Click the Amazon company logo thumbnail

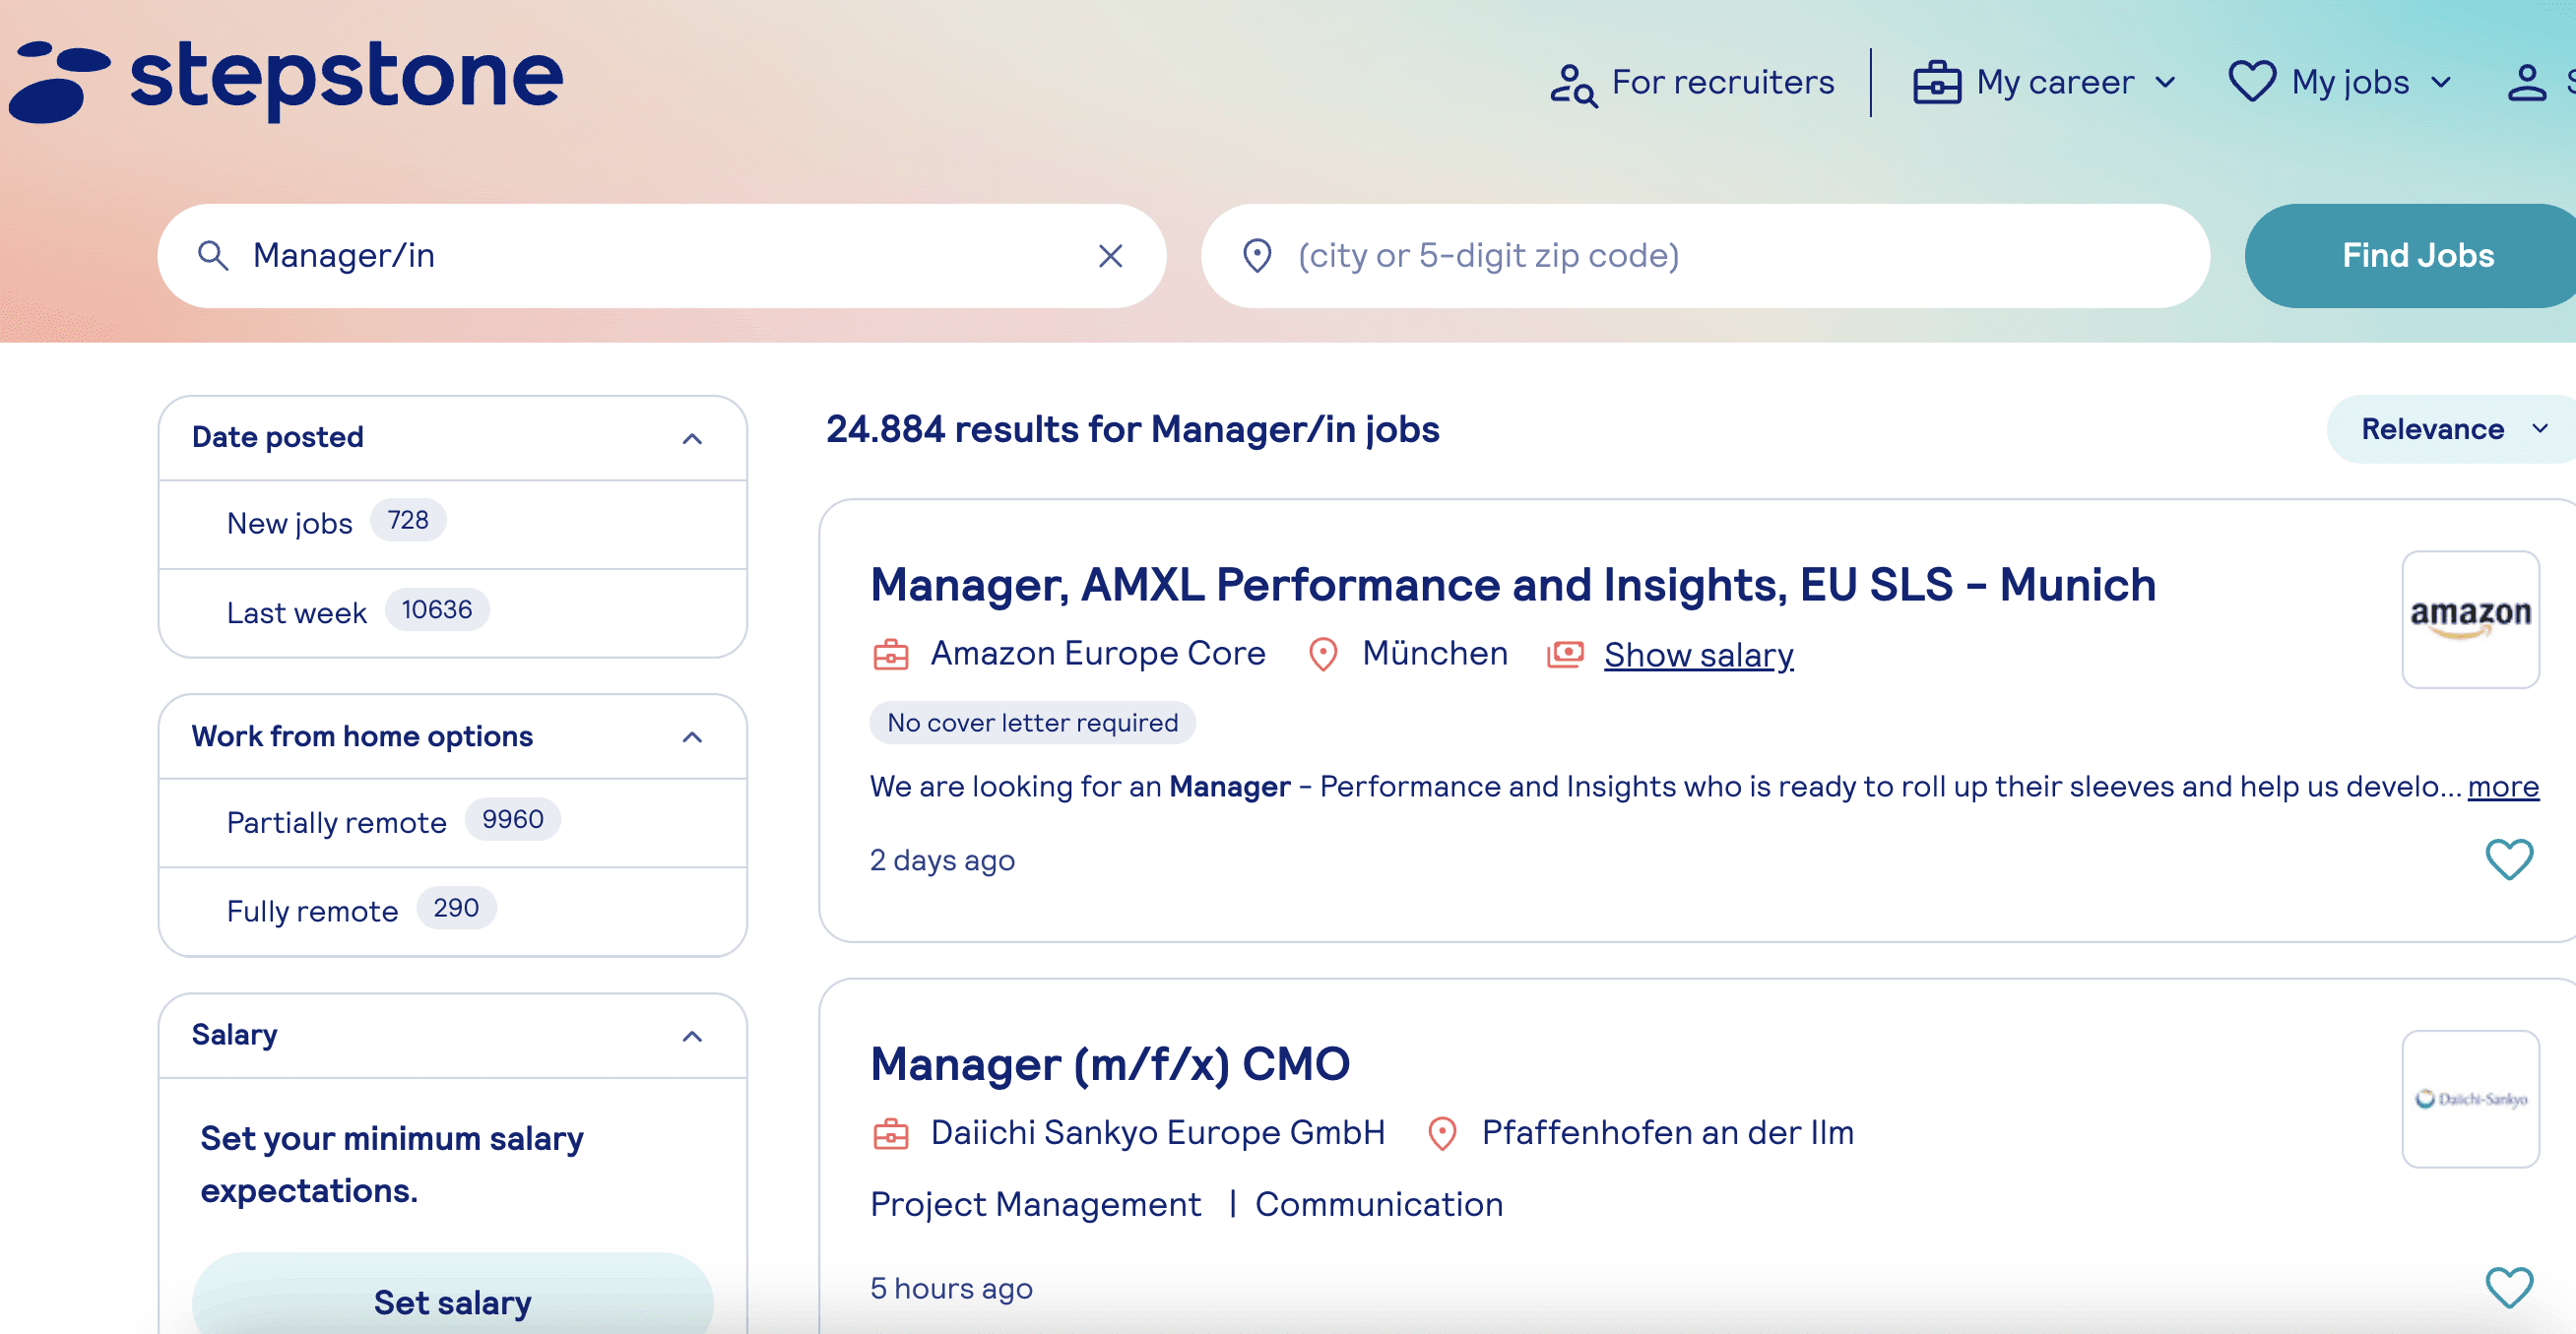pos(2471,618)
